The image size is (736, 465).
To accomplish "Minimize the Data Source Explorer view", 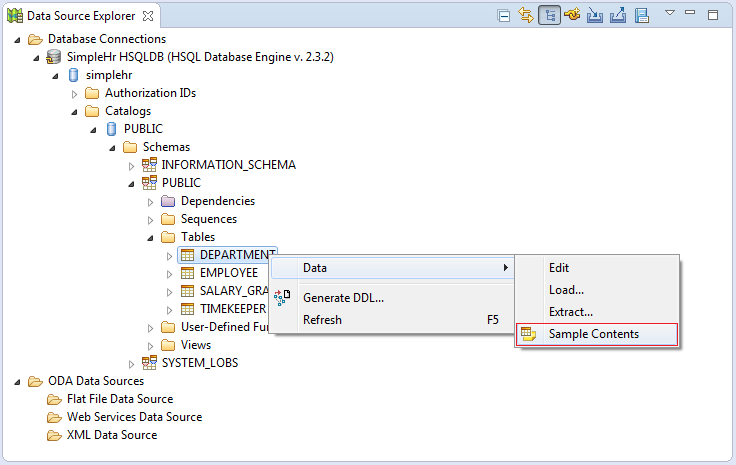I will pos(690,13).
